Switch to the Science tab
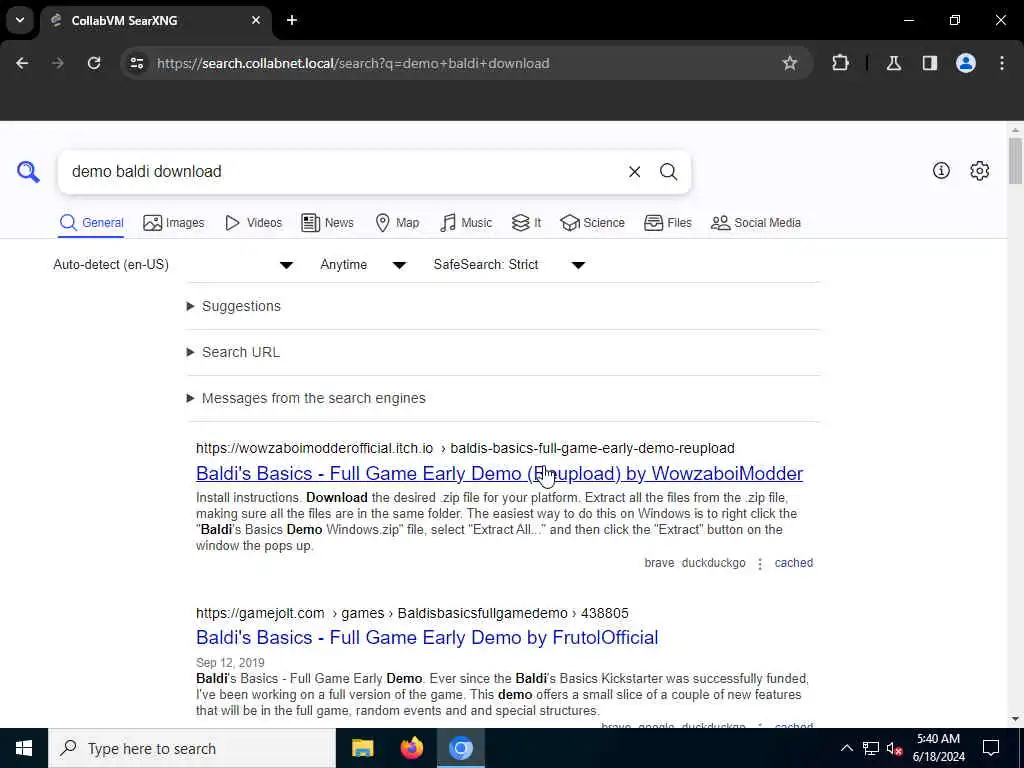Screen dimensions: 1024x768 [x=592, y=223]
